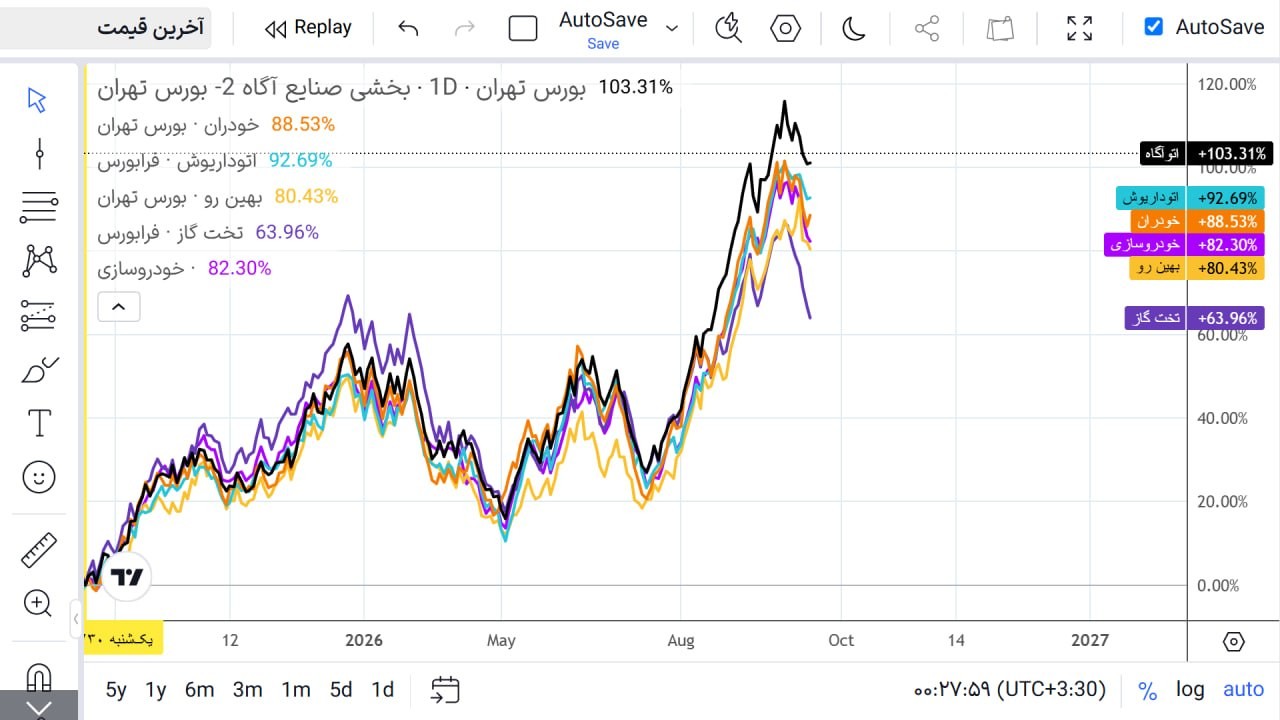Open the layout dropdown chevron beside Save

[x=672, y=28]
